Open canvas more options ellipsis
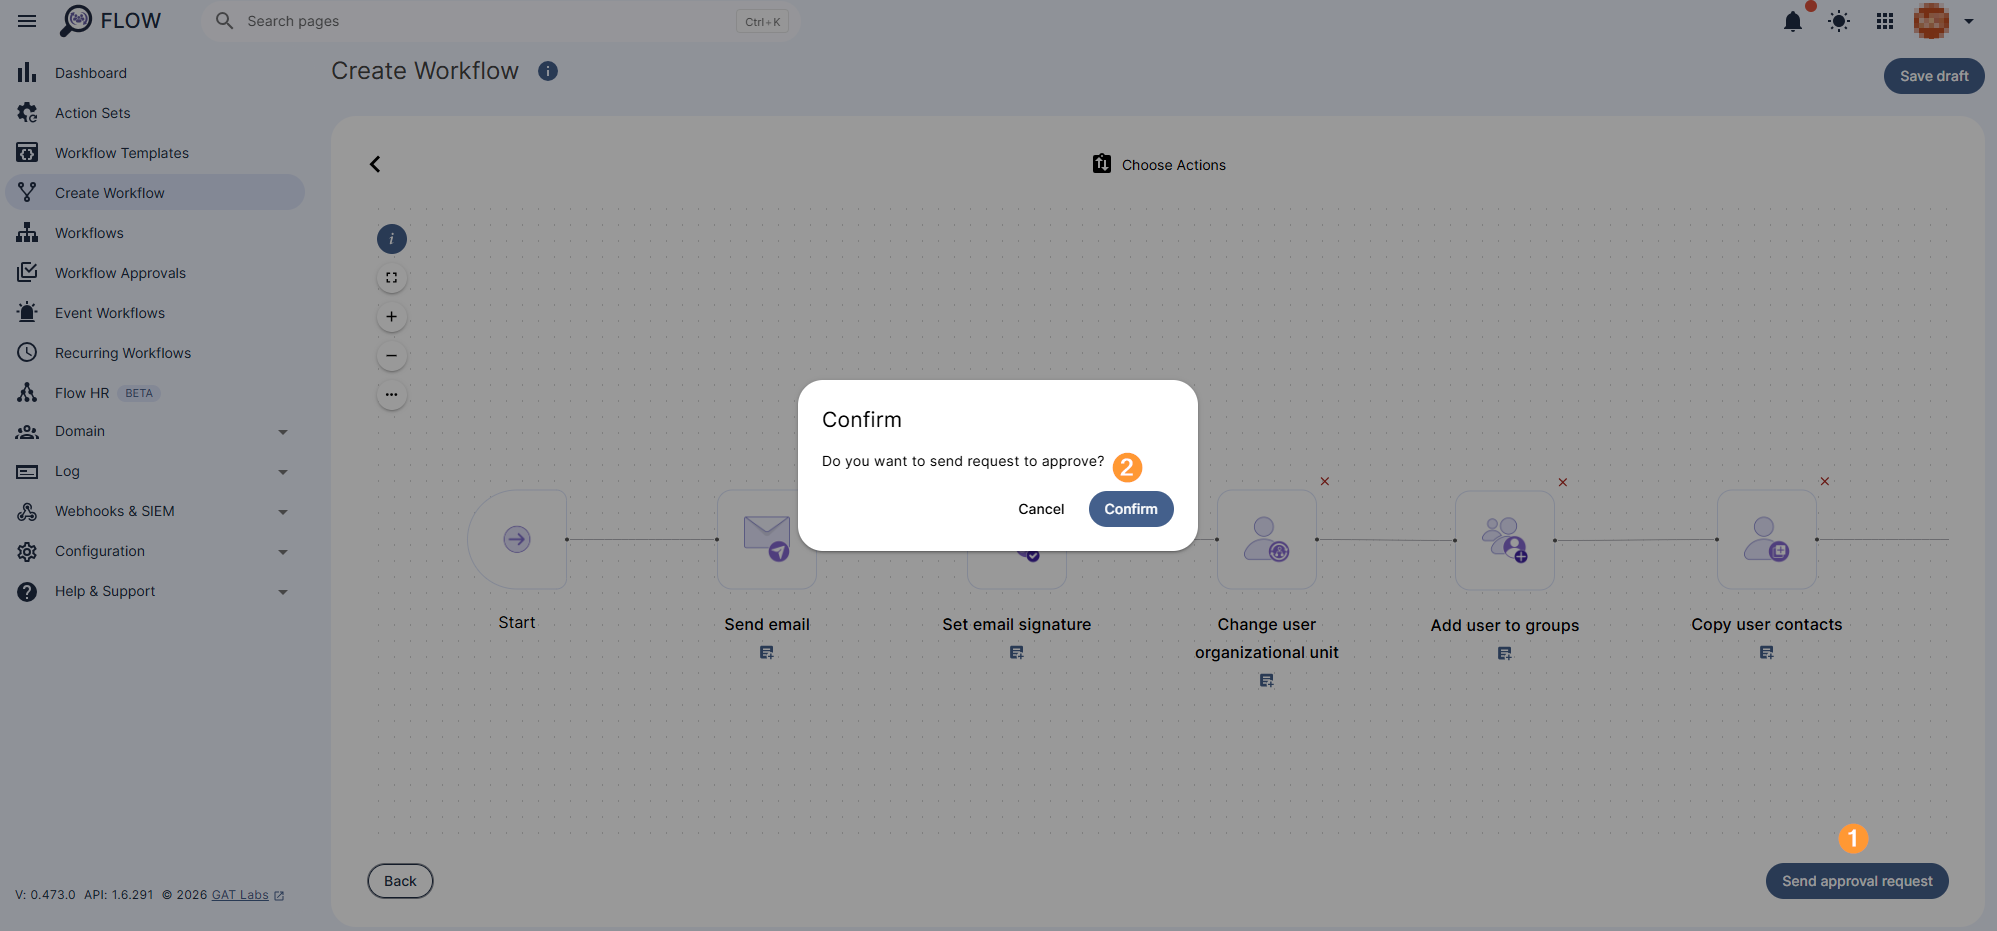 pos(392,395)
